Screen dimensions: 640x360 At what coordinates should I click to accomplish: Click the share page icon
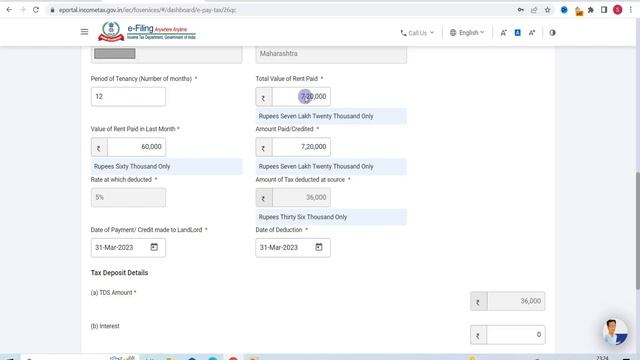[534, 10]
